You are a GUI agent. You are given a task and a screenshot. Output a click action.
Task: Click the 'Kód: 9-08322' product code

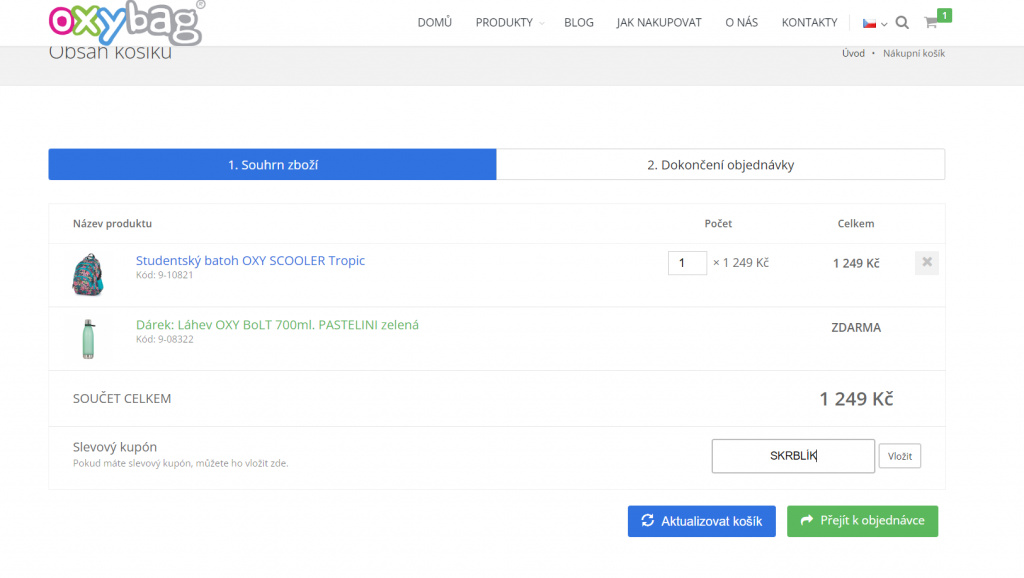click(165, 339)
